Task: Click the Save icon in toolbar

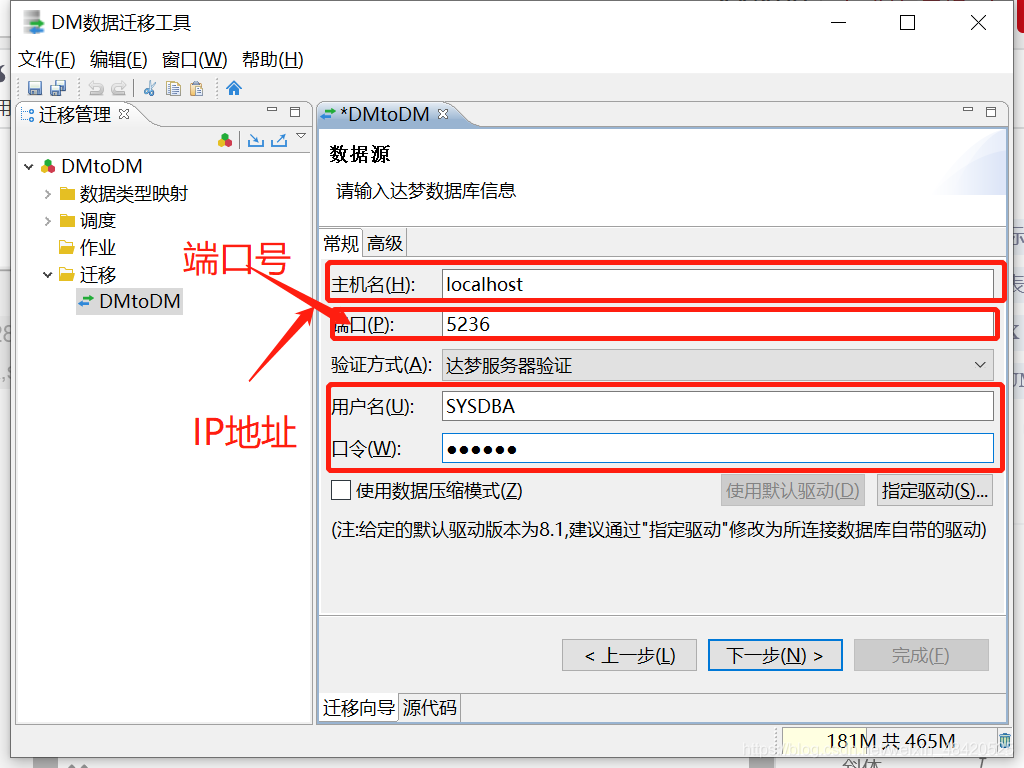Action: click(35, 88)
